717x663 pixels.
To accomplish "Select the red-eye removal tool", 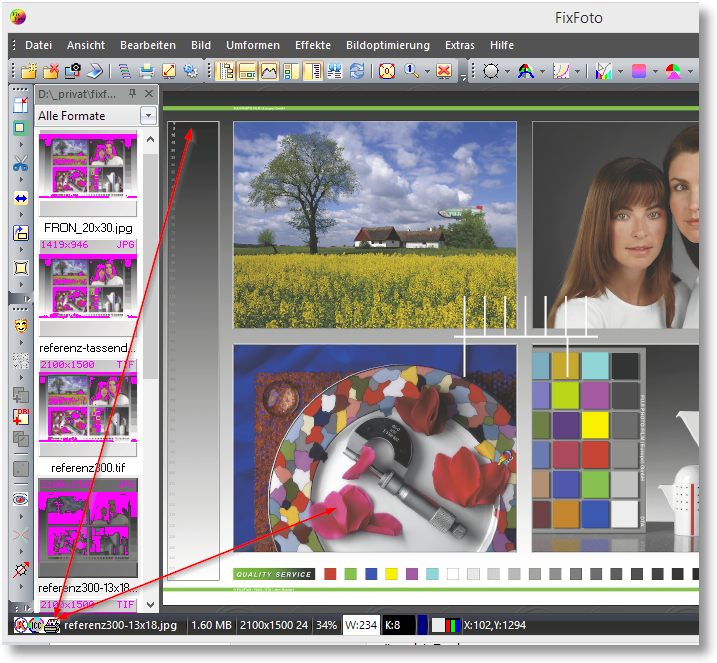I will 21,499.
